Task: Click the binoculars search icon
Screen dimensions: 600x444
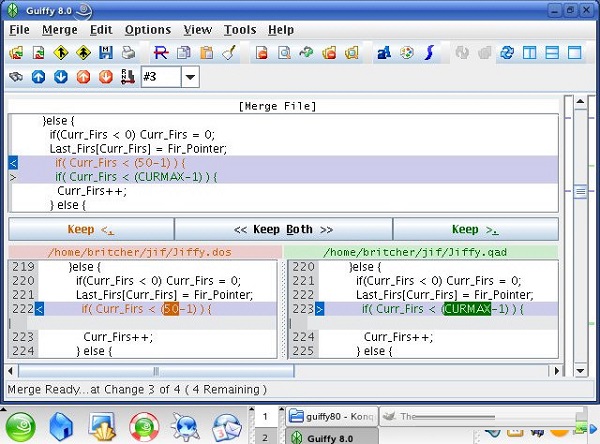Action: click(16, 77)
